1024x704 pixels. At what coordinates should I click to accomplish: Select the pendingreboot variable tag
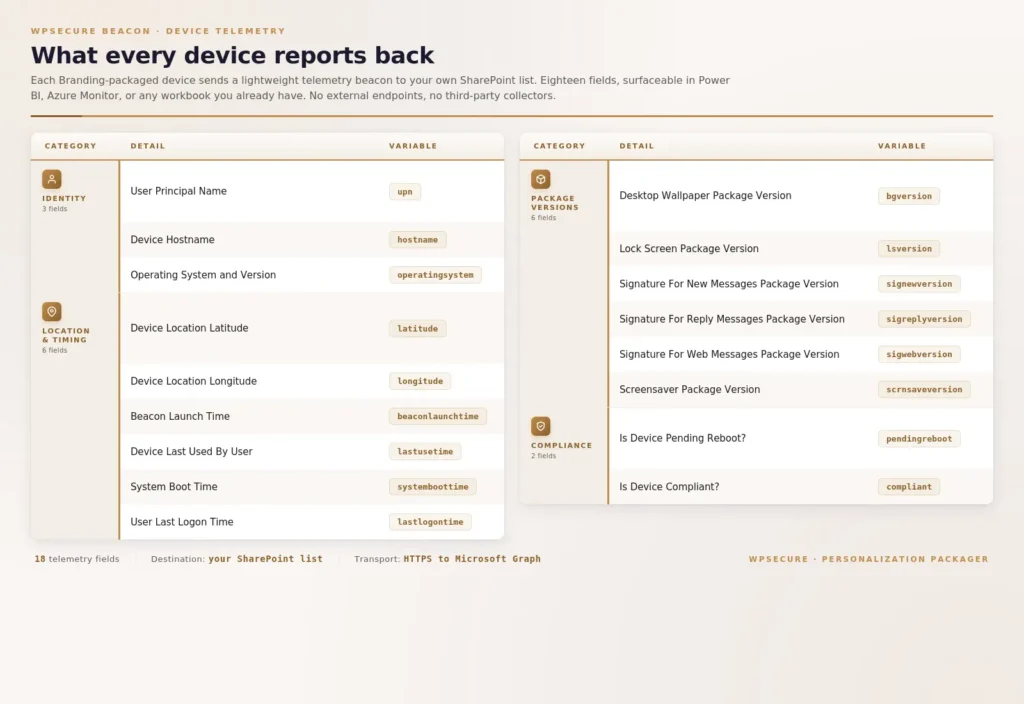pyautogui.click(x=918, y=439)
